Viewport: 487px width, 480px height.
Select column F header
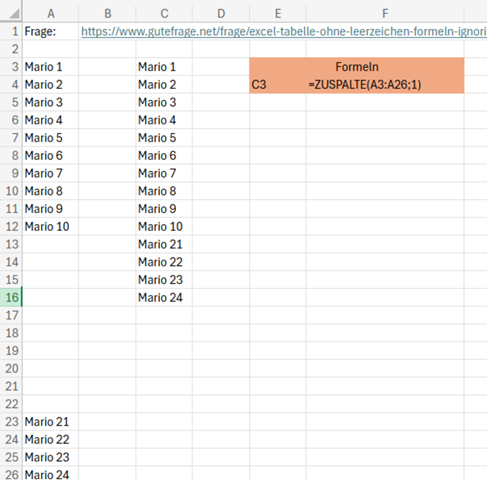pos(385,13)
